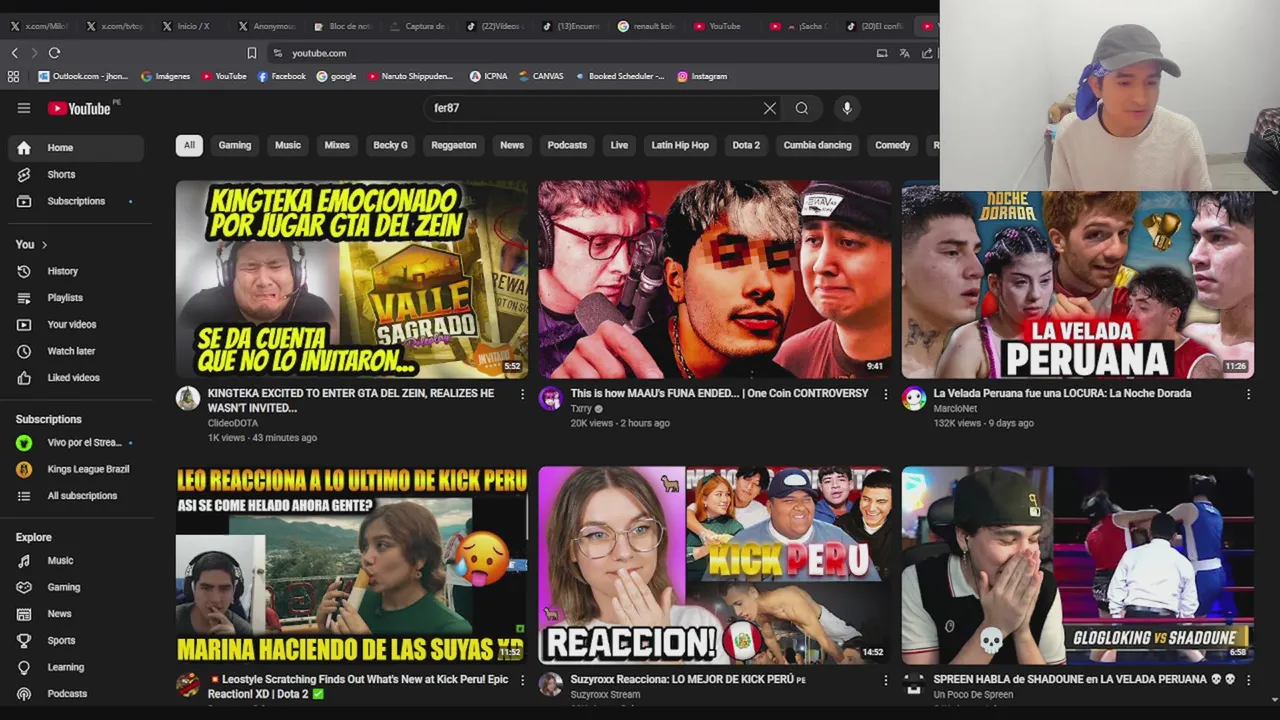Select the Mixes filter chip
1280x720 pixels.
337,145
